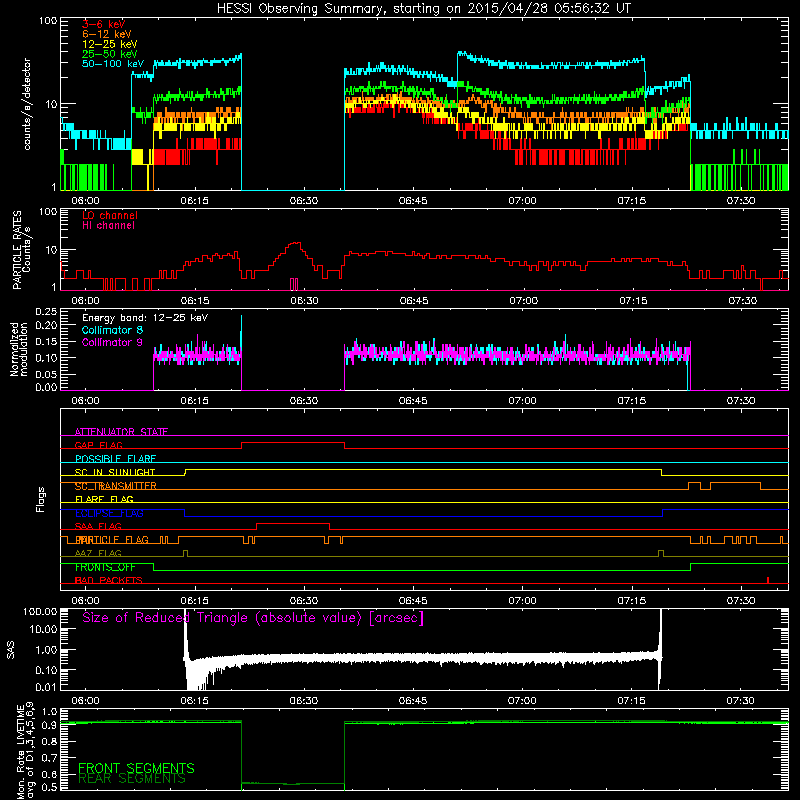
Task: Select the 50-100 keV legend label
Action: pyautogui.click(x=112, y=64)
